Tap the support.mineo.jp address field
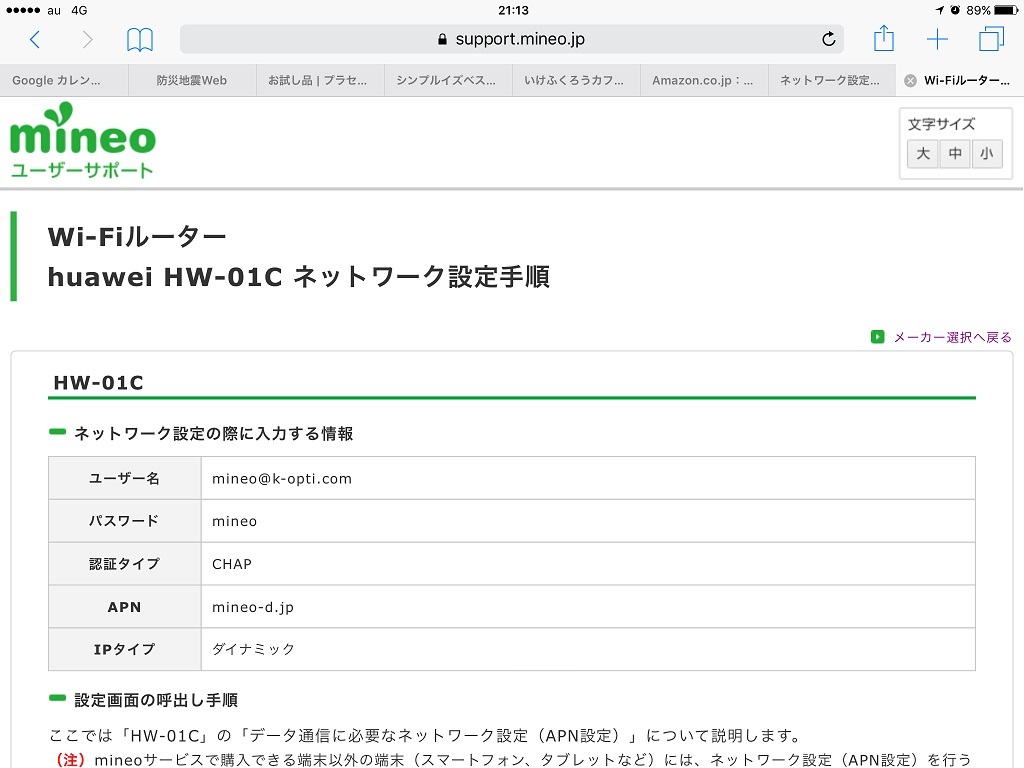 (x=511, y=39)
